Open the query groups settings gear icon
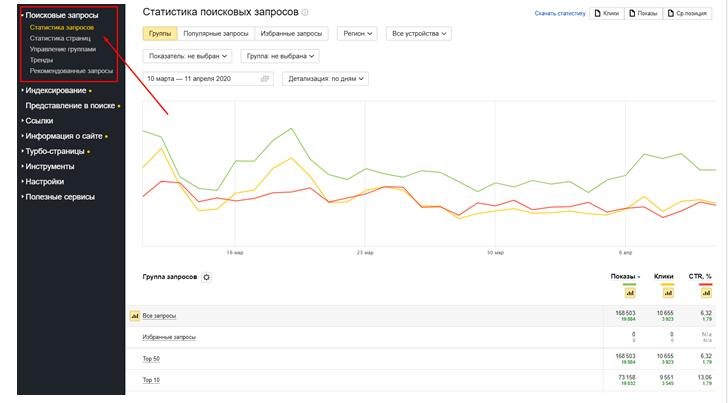Image resolution: width=728 pixels, height=403 pixels. pos(207,277)
